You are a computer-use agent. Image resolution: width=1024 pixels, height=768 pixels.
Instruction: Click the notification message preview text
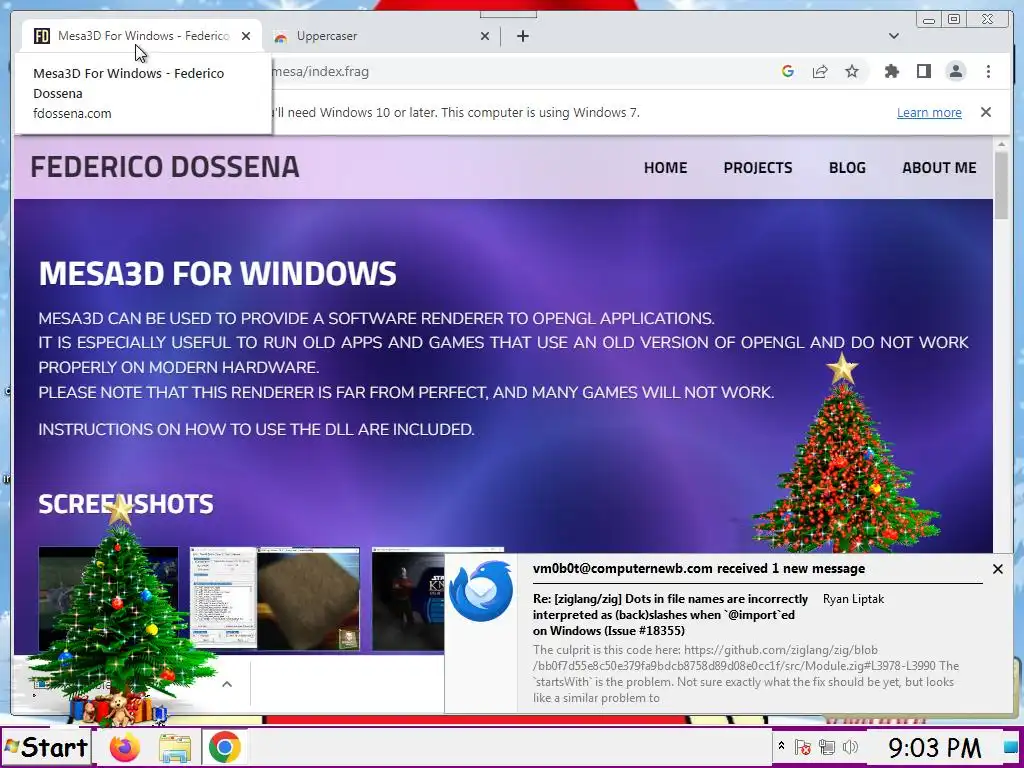(x=746, y=674)
